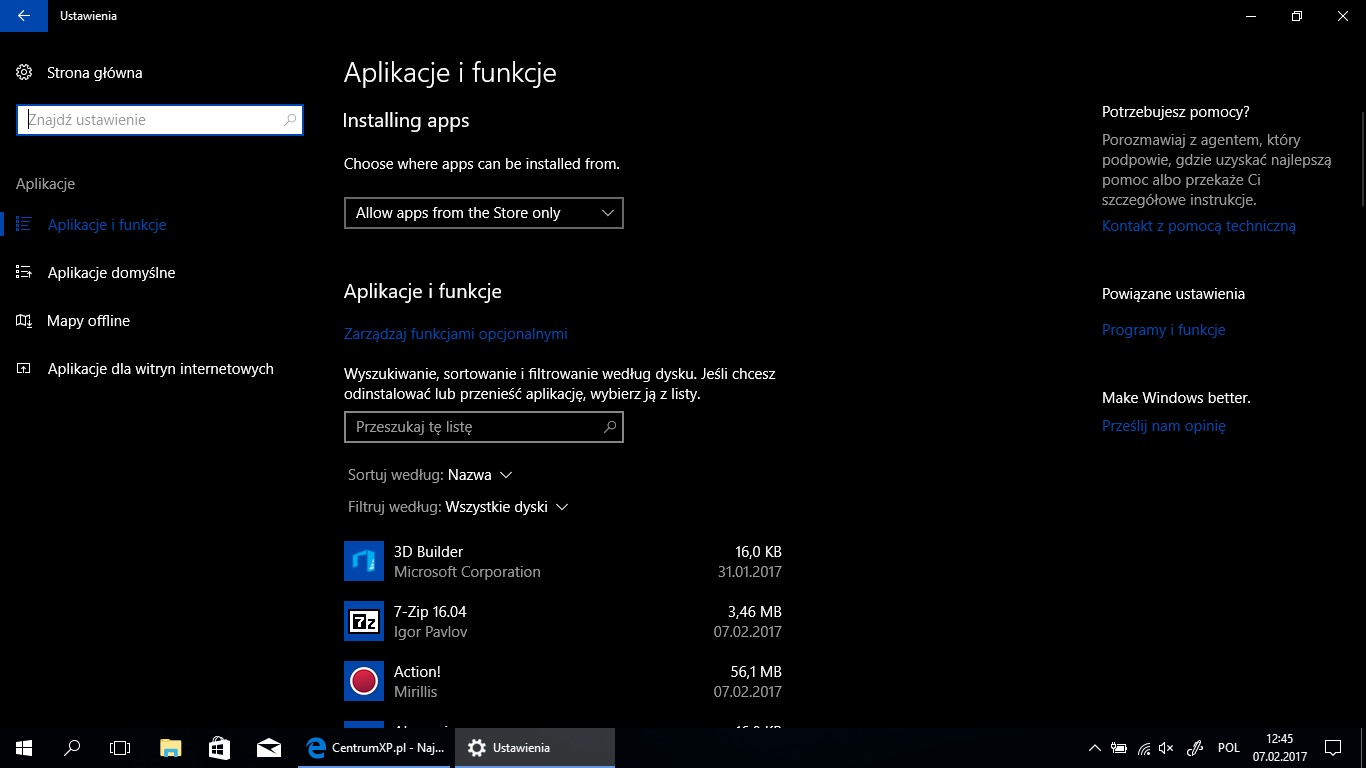Switch to Ustawienia taskbar button

click(x=535, y=748)
